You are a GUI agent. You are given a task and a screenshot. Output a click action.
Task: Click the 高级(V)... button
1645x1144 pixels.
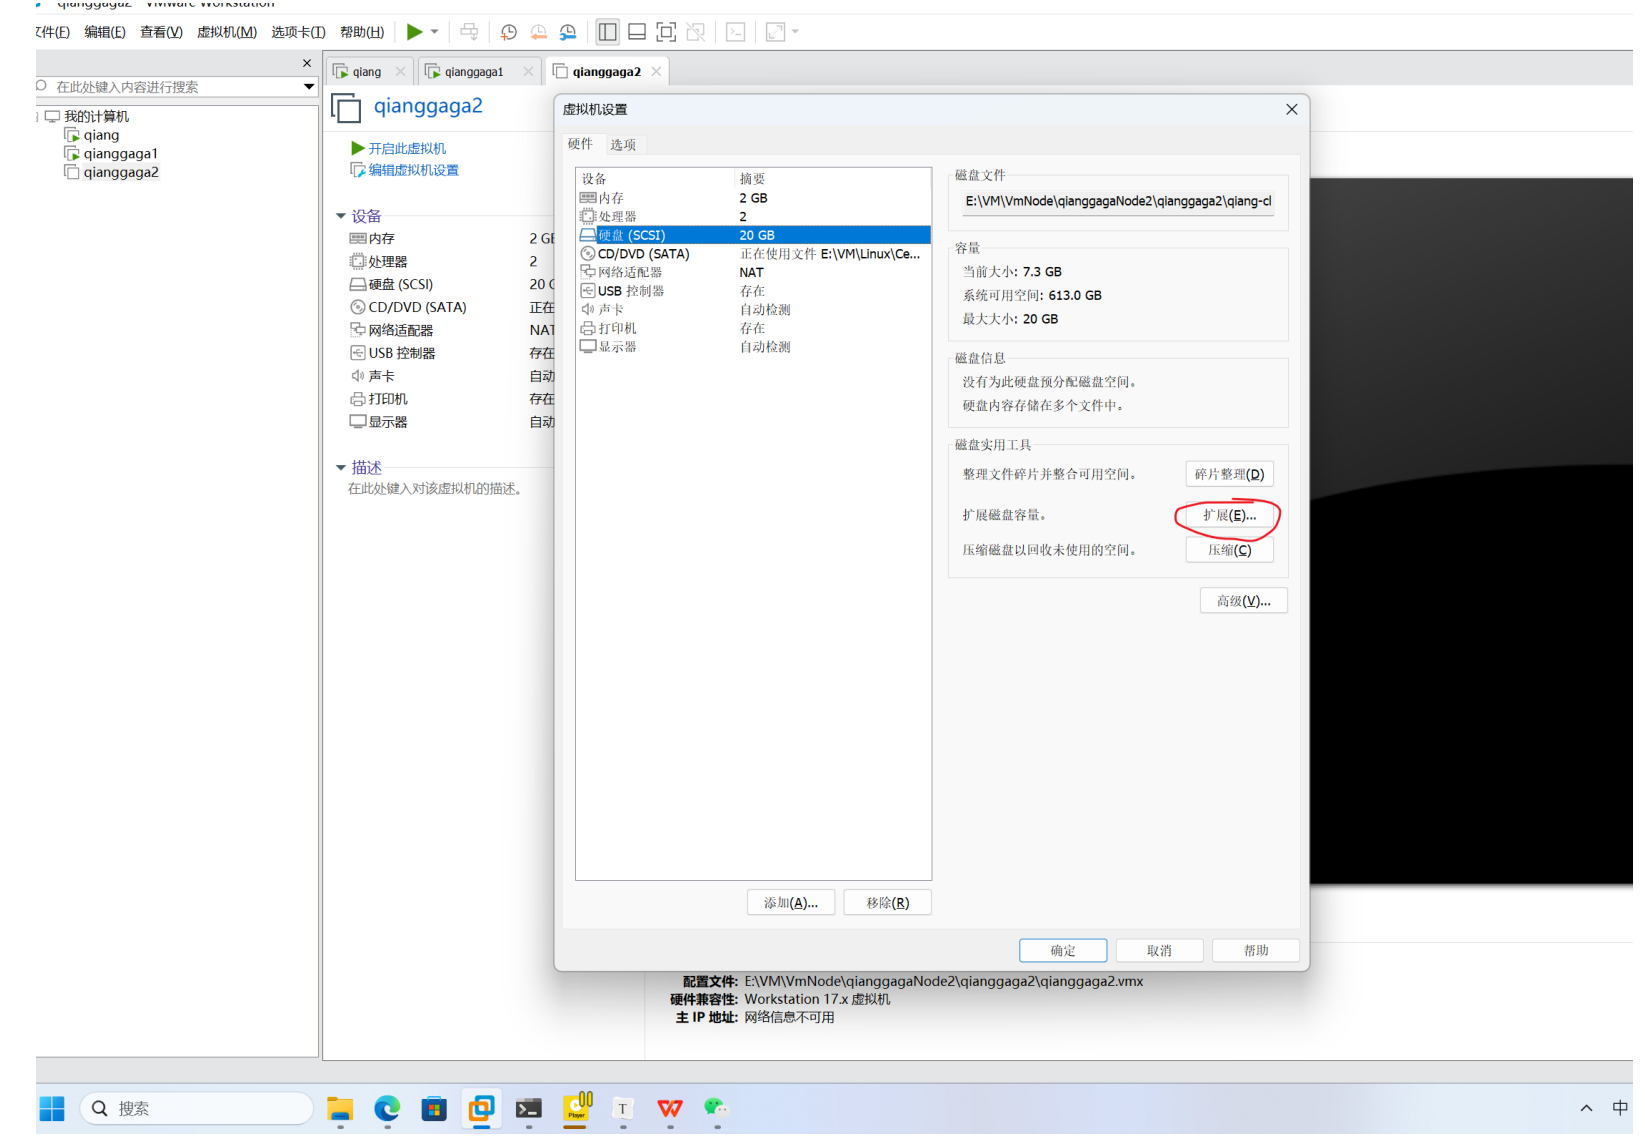tap(1243, 601)
